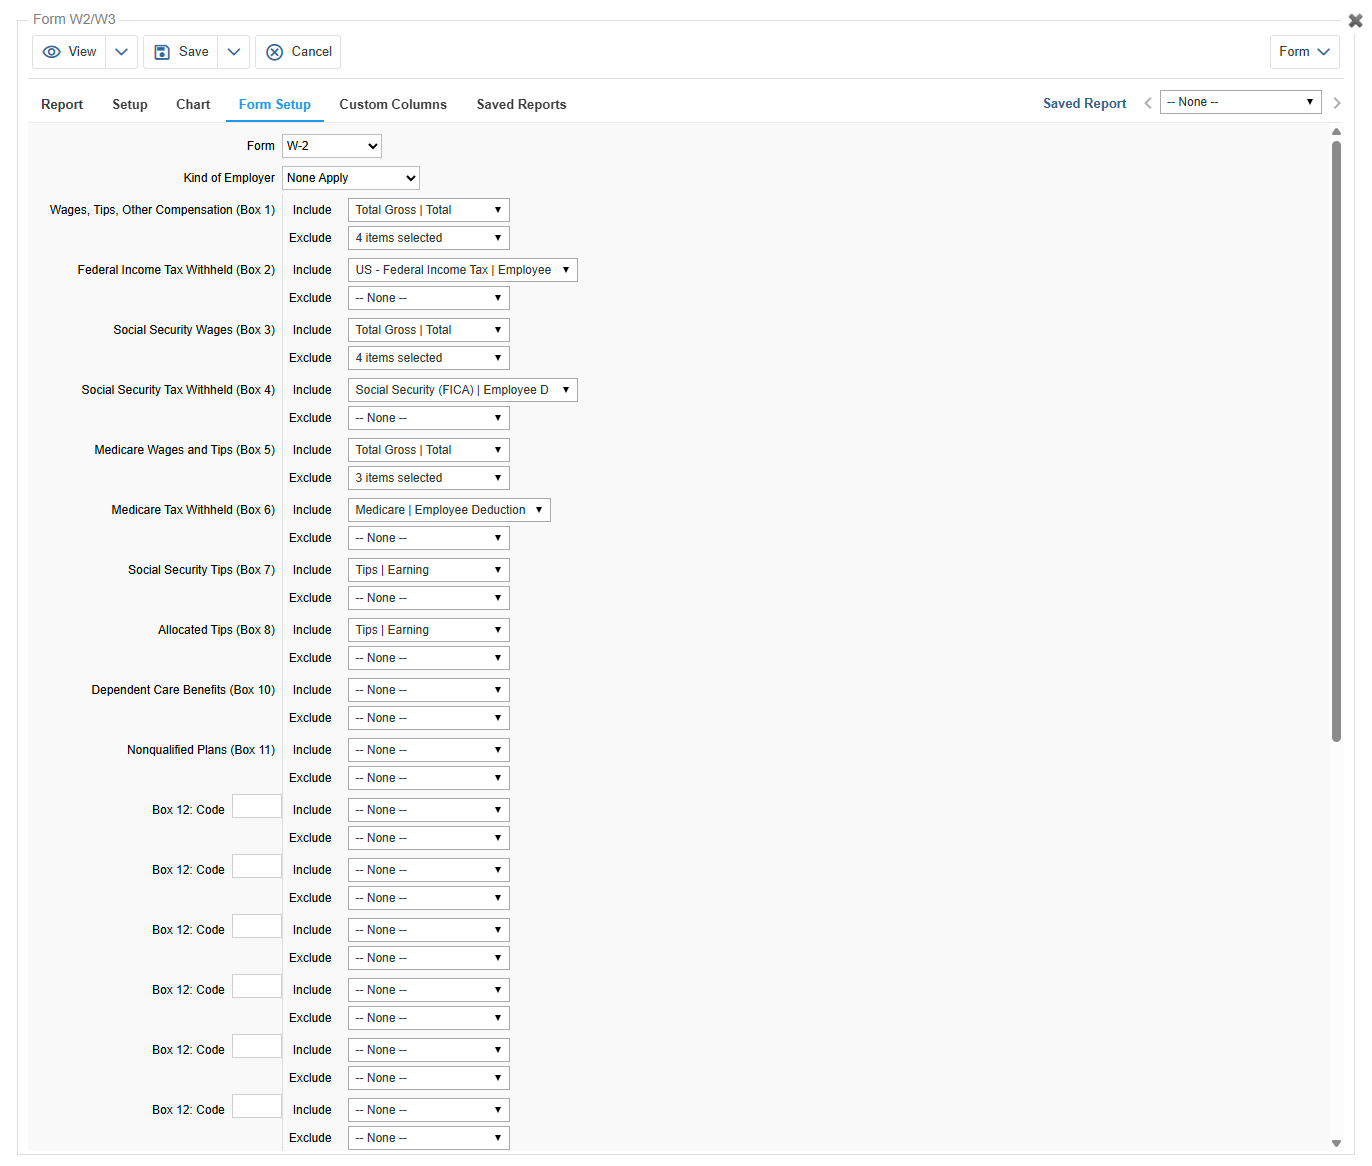Click the fourth Box 12 Code input field
This screenshot has height=1166, width=1372.
coord(257,986)
